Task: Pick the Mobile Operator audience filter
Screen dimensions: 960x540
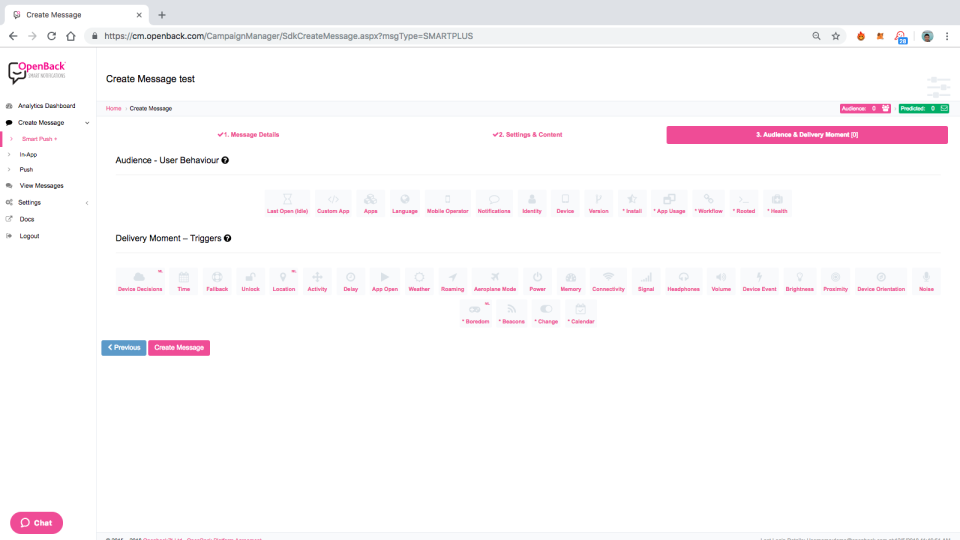Action: (448, 203)
